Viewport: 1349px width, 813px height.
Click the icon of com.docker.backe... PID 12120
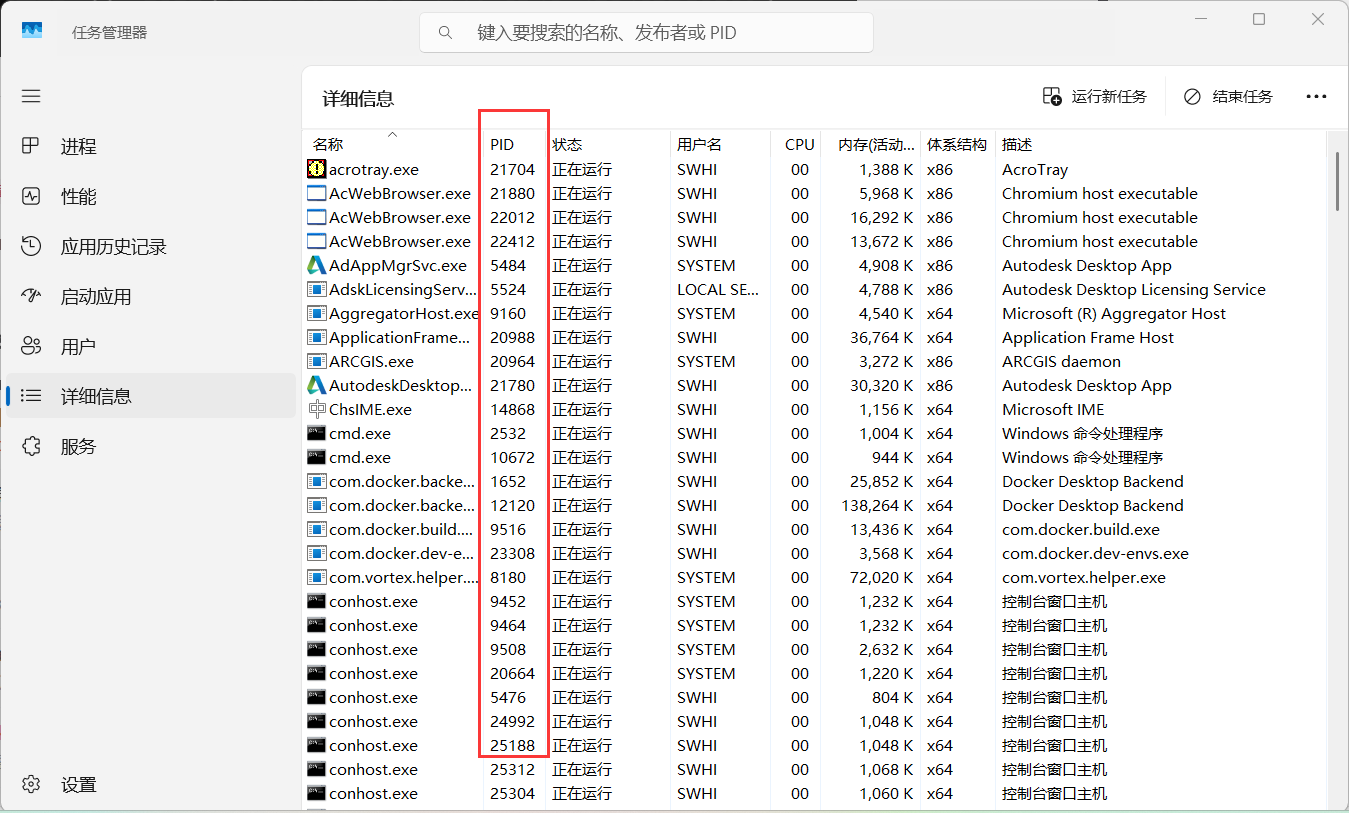point(316,505)
